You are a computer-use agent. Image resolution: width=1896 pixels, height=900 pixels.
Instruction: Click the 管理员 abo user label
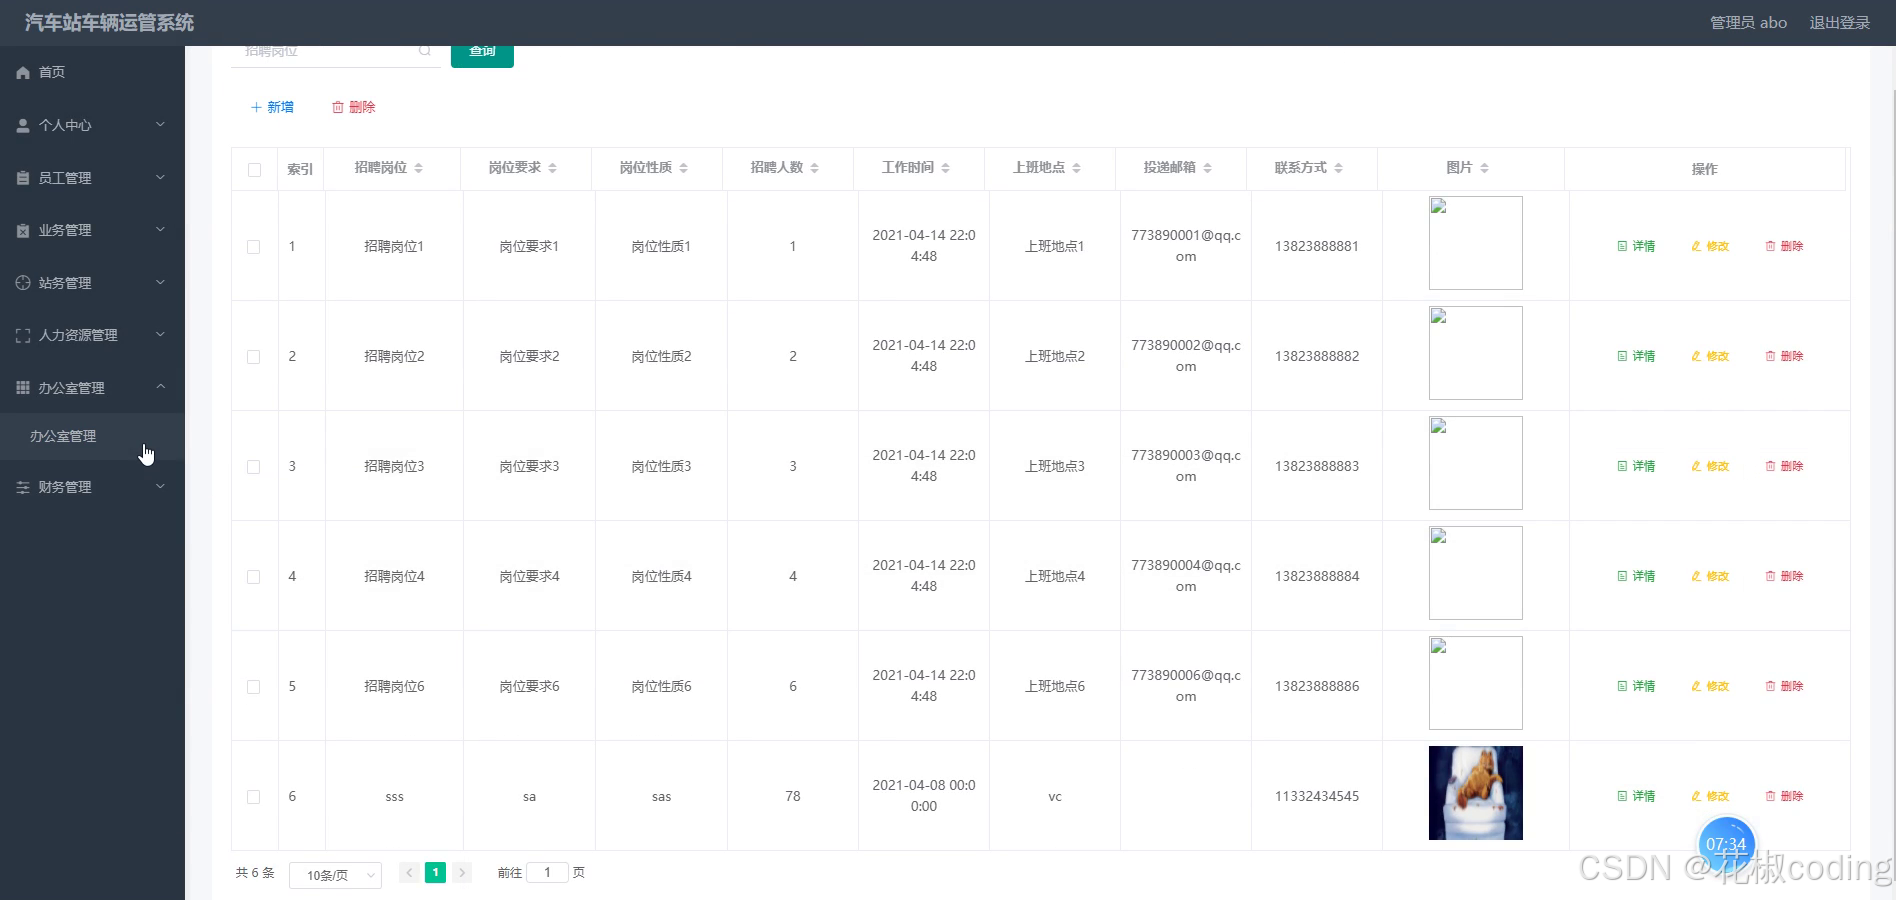(x=1748, y=23)
